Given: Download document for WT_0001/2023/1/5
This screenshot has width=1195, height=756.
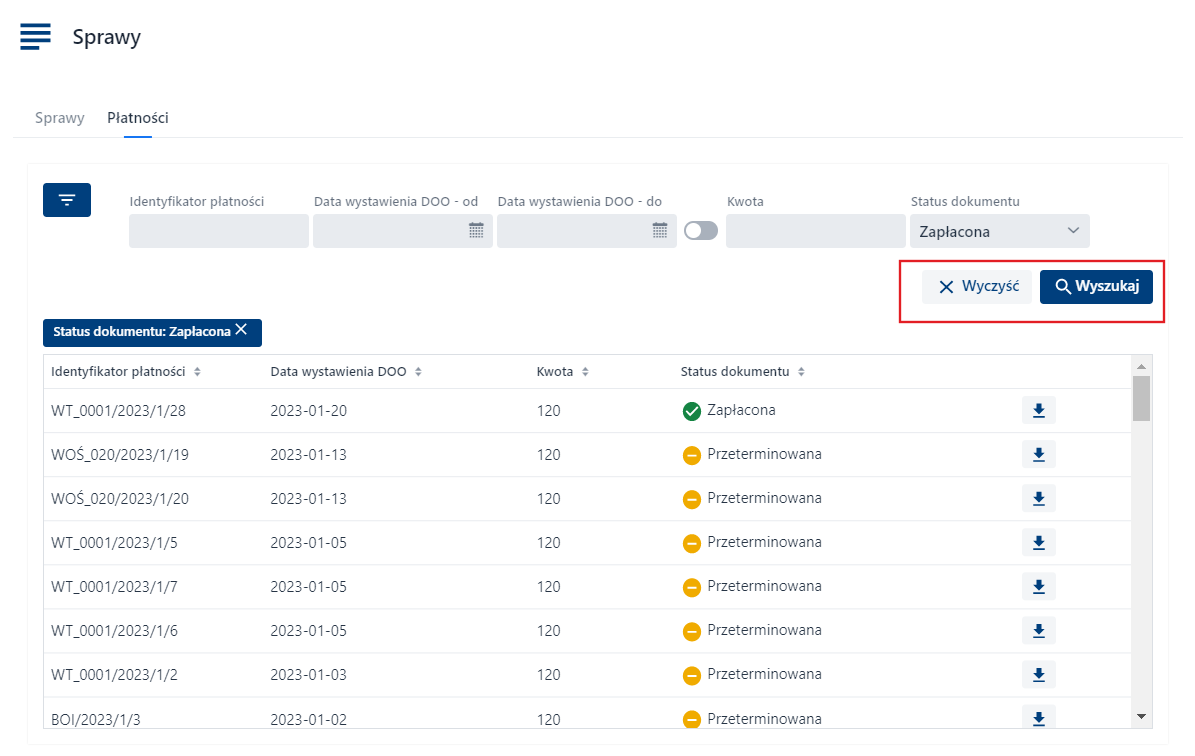Looking at the screenshot, I should pos(1038,543).
